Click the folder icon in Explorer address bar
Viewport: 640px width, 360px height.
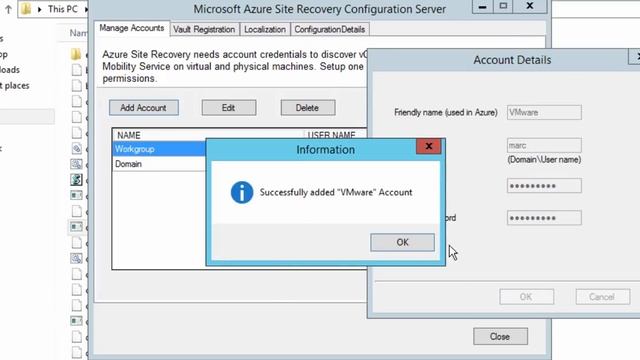tap(26, 9)
